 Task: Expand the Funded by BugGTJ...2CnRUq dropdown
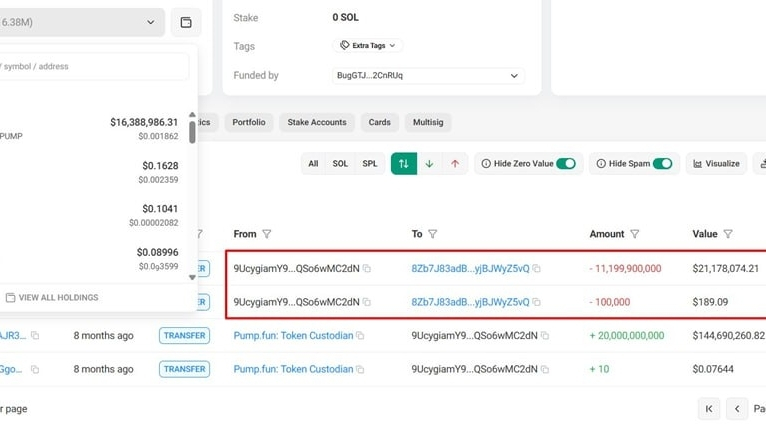click(x=428, y=76)
